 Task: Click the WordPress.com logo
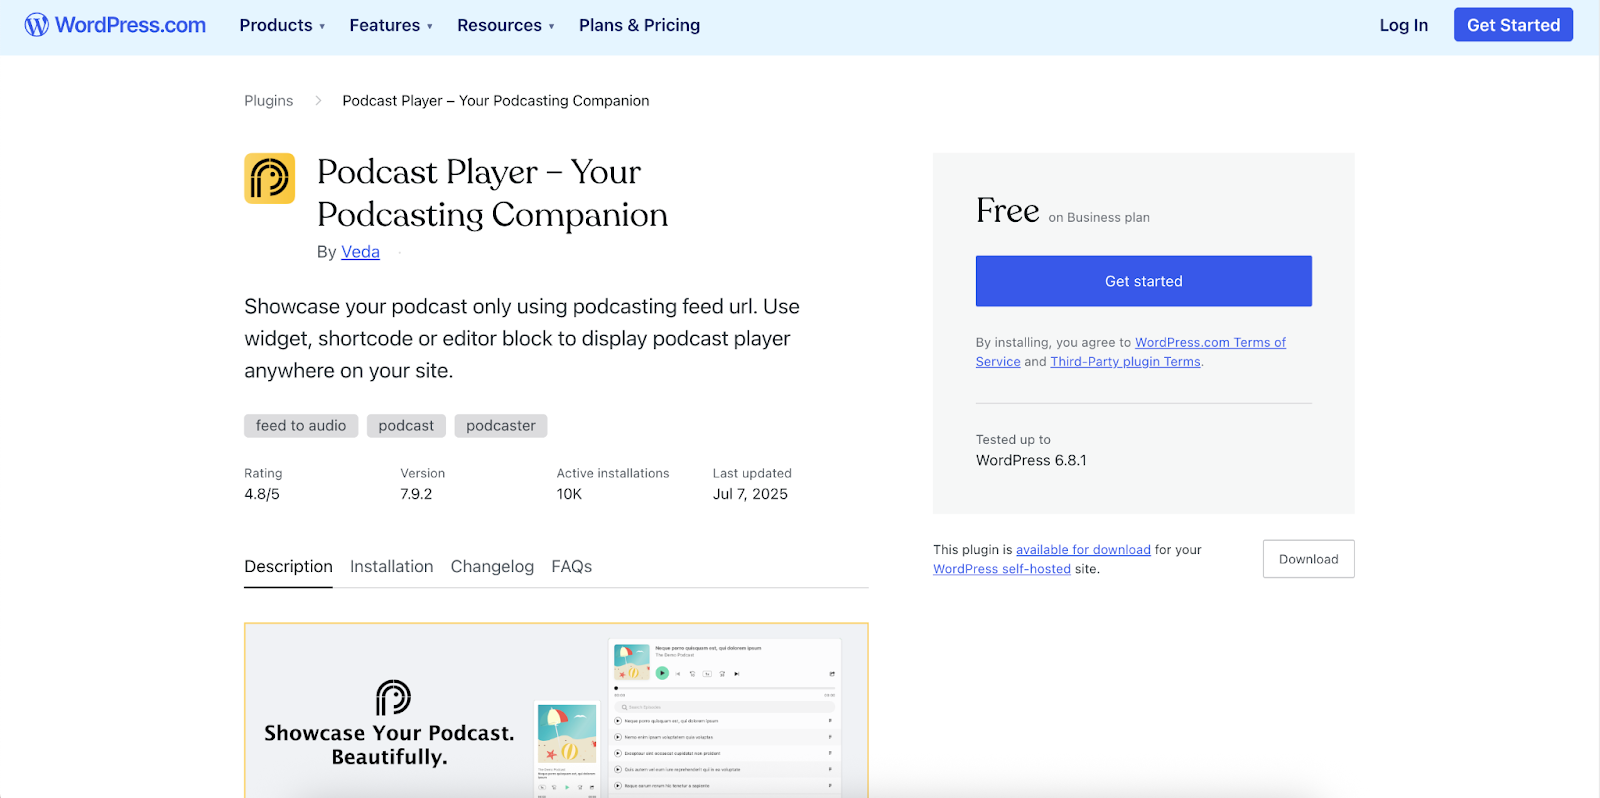(115, 25)
